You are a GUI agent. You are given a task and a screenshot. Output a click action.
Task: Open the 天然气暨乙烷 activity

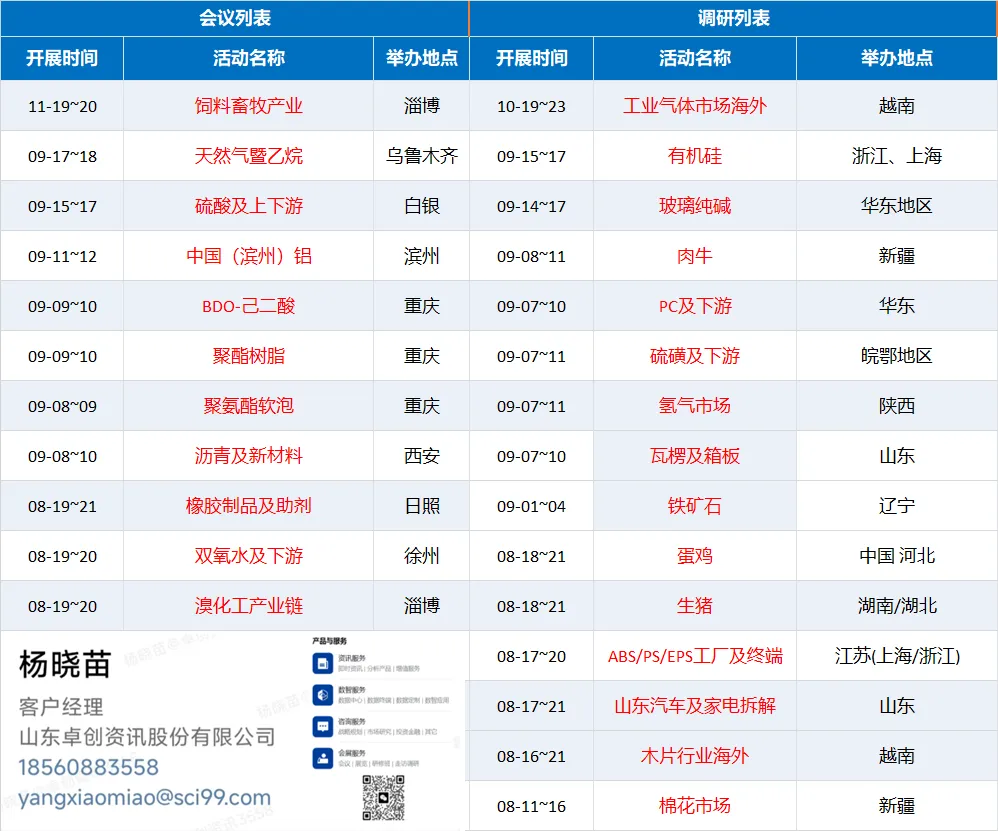(248, 156)
